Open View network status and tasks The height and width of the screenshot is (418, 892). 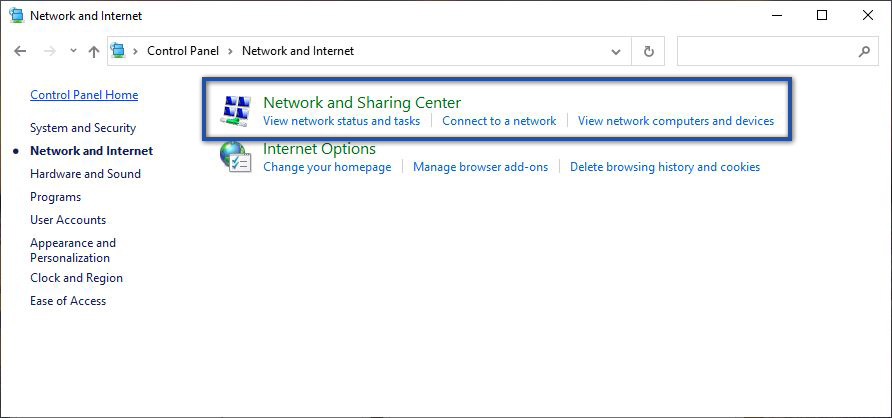click(341, 121)
